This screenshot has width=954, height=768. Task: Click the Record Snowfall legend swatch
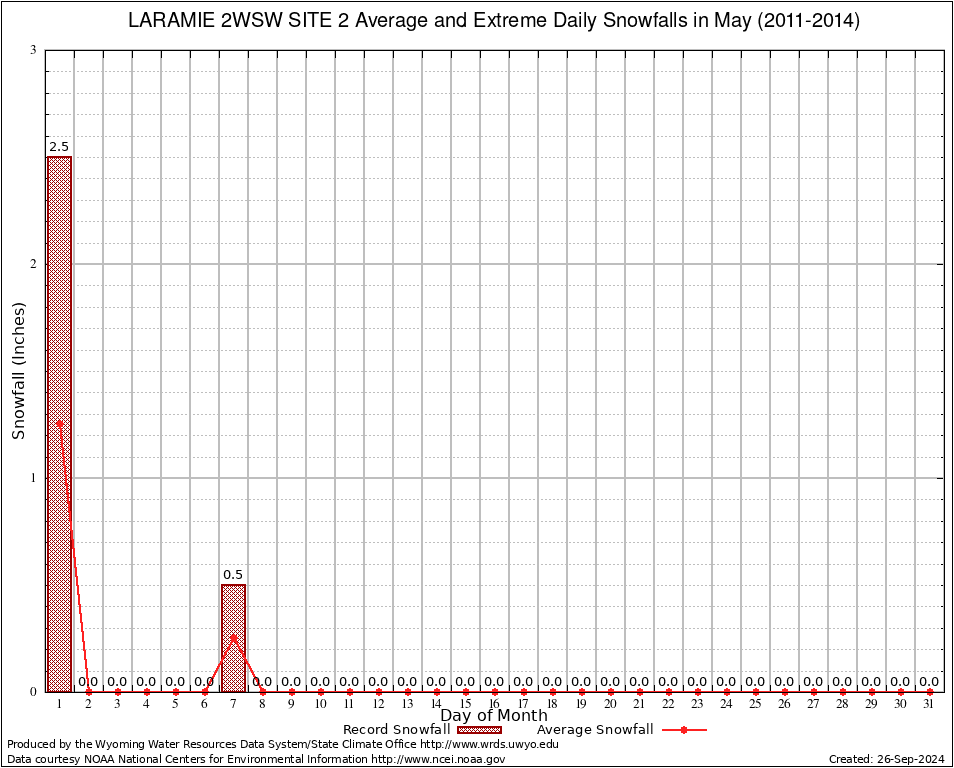coord(480,730)
